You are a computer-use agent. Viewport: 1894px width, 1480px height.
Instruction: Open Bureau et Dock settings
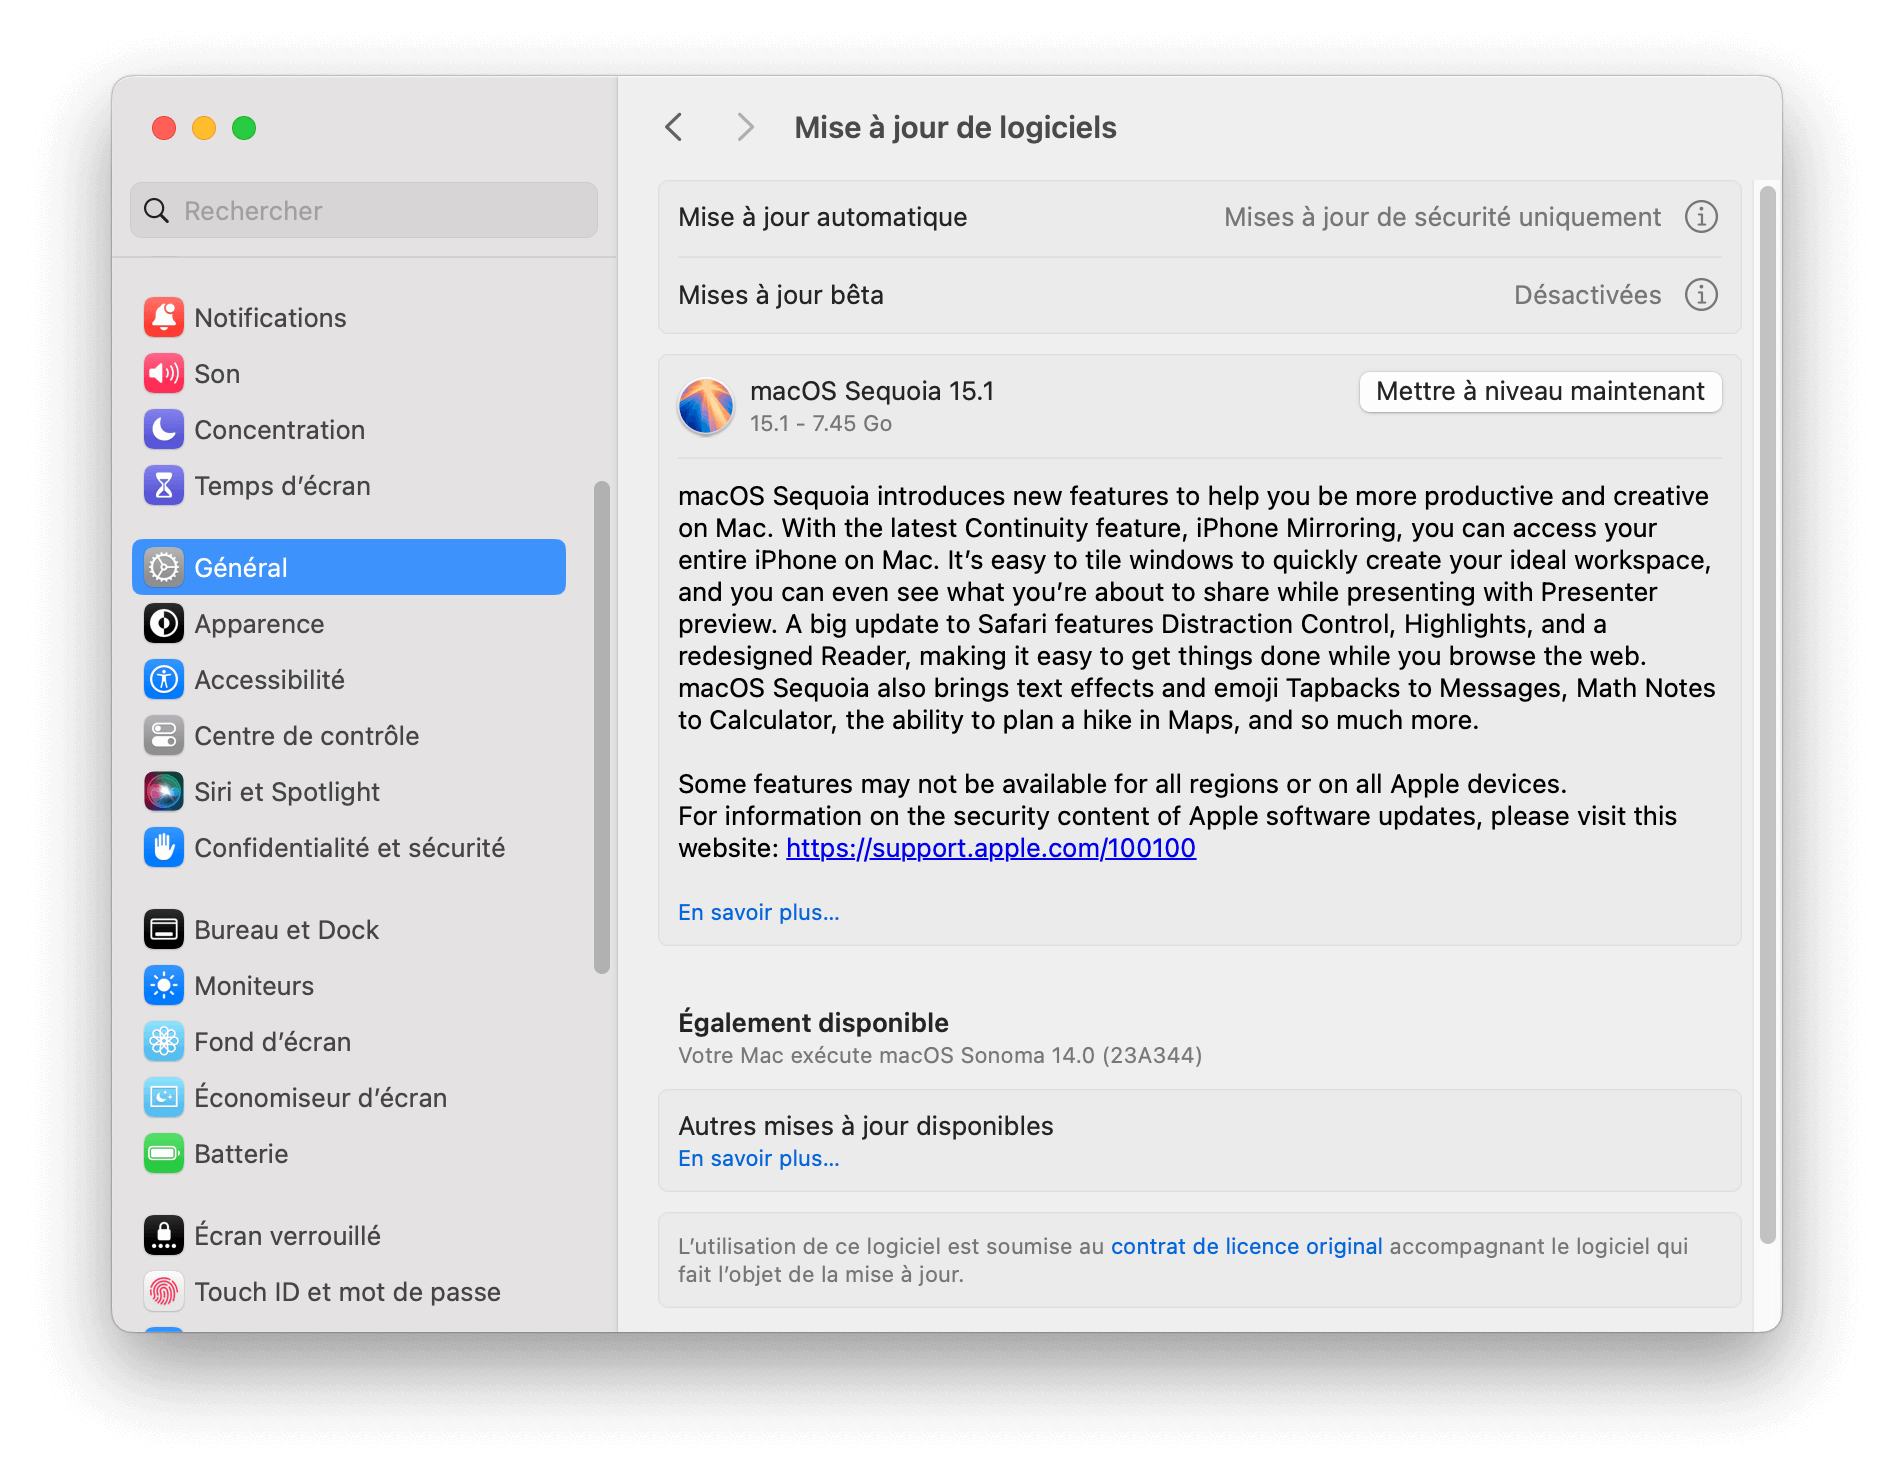tap(349, 929)
